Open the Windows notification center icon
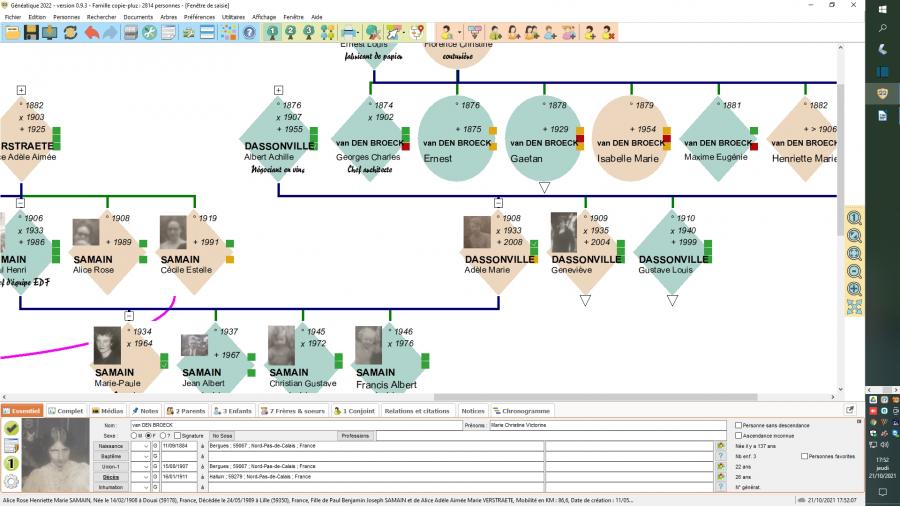900x506 pixels. [883, 492]
